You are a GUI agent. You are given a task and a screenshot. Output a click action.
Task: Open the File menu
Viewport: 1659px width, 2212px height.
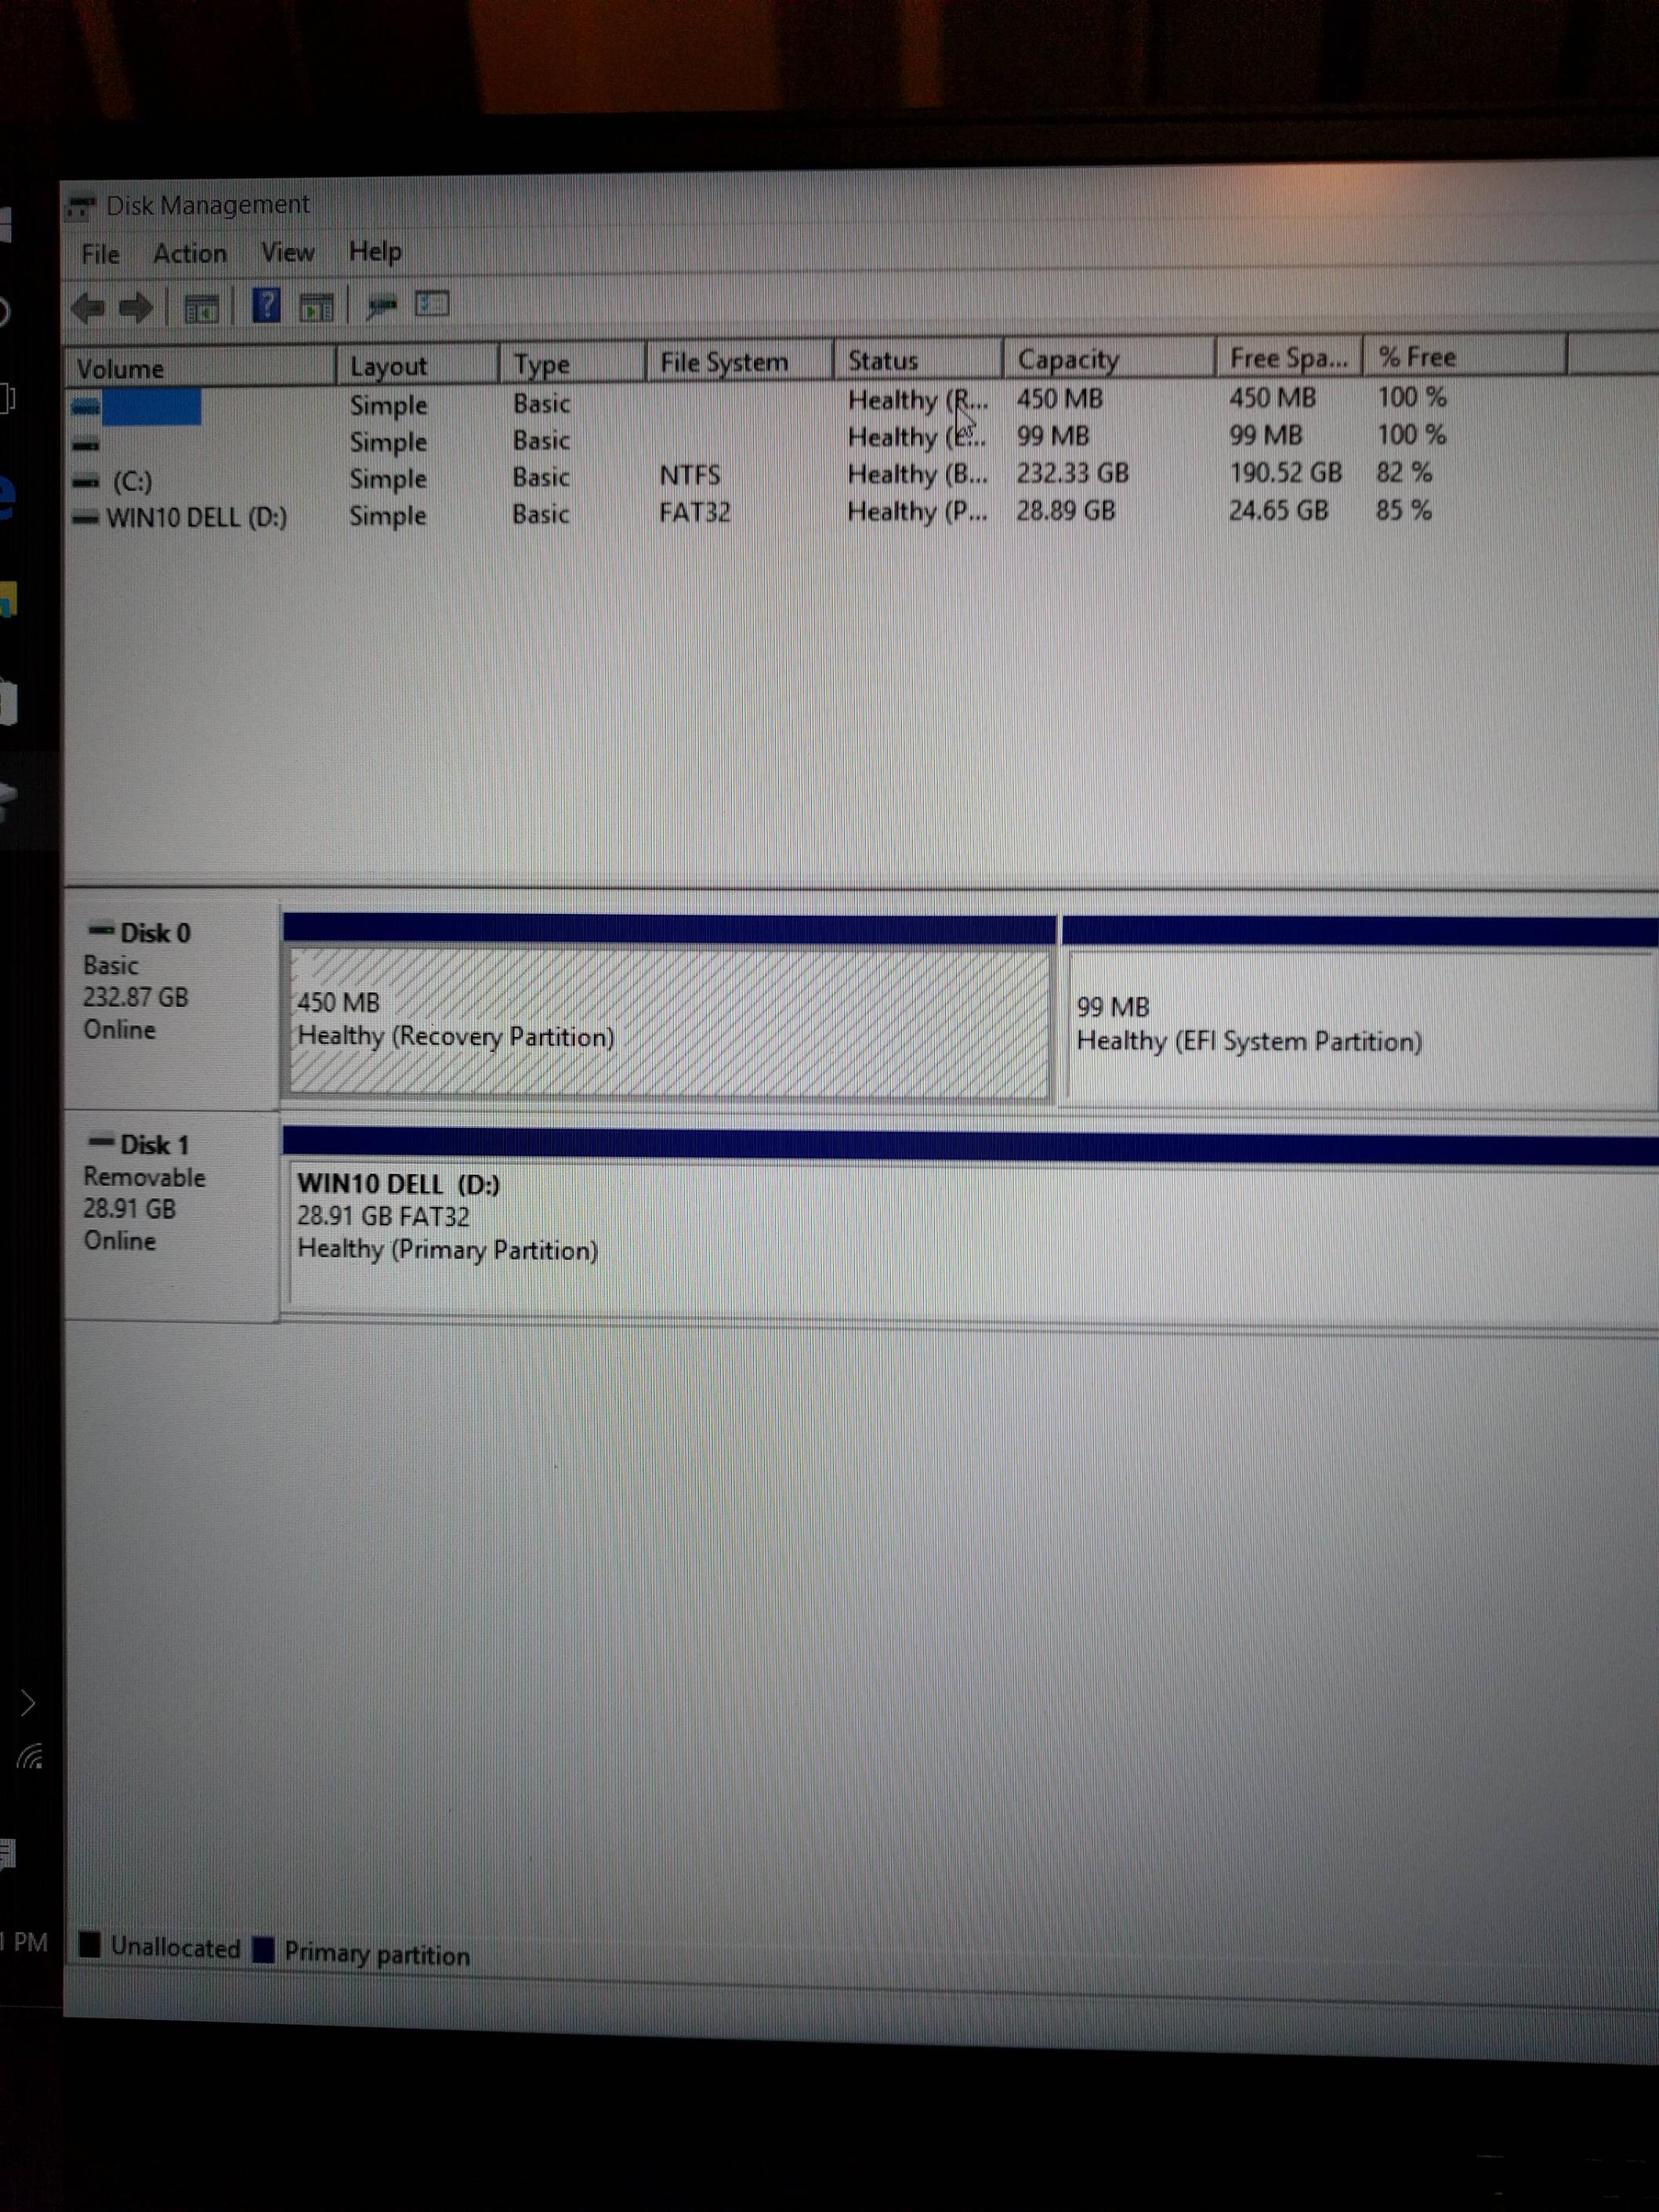100,255
